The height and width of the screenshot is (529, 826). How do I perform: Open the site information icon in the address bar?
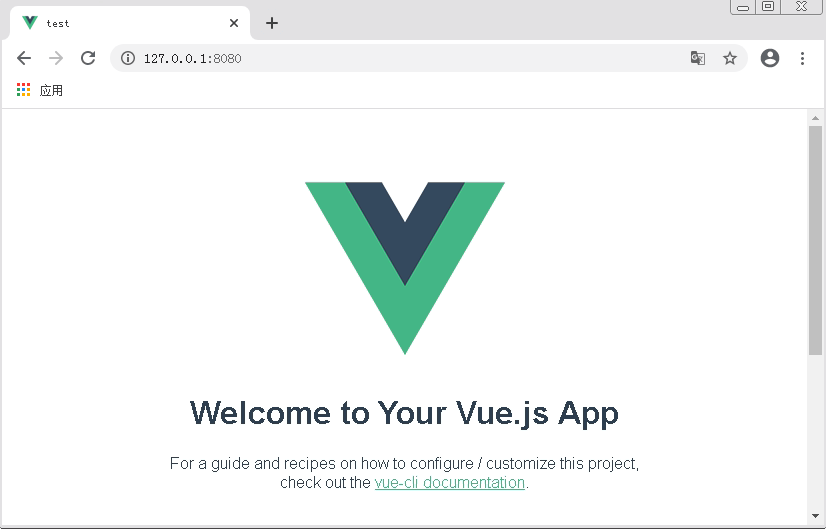coord(128,58)
